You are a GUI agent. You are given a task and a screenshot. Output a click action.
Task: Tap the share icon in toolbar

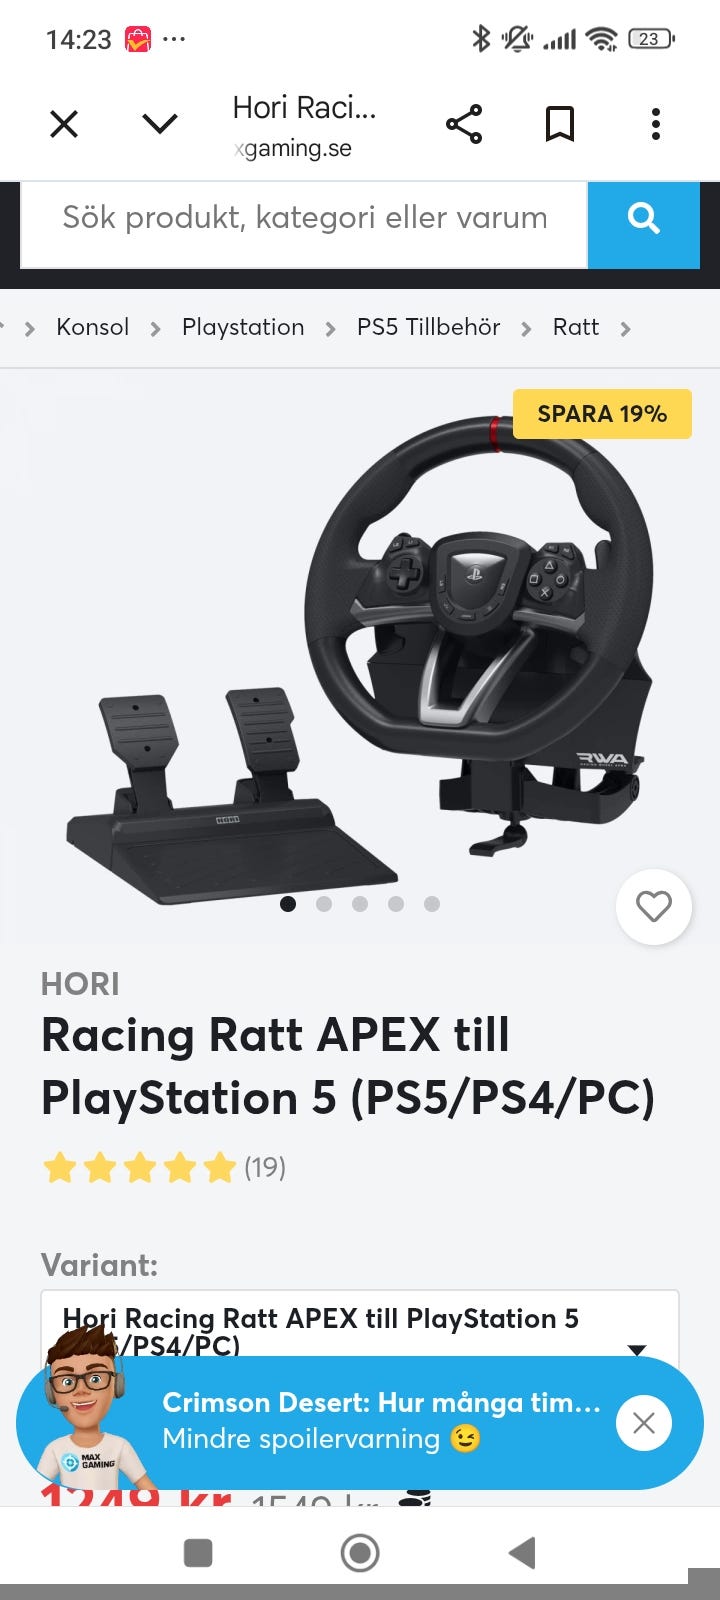tap(464, 124)
